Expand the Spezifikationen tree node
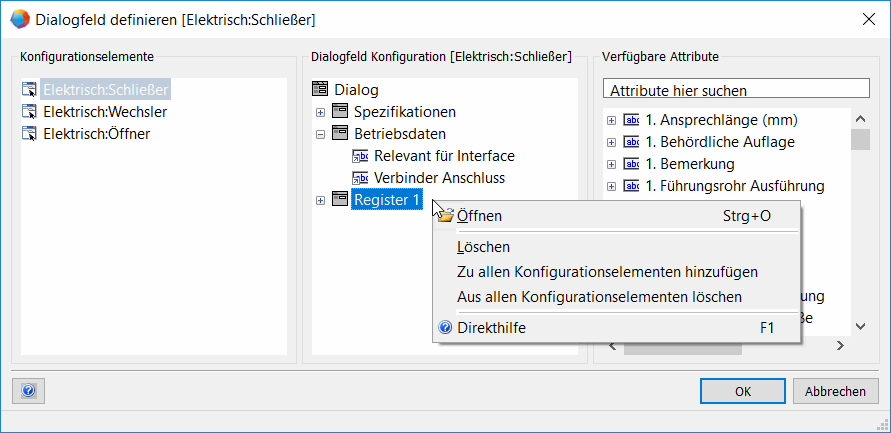This screenshot has width=891, height=433. pos(320,111)
